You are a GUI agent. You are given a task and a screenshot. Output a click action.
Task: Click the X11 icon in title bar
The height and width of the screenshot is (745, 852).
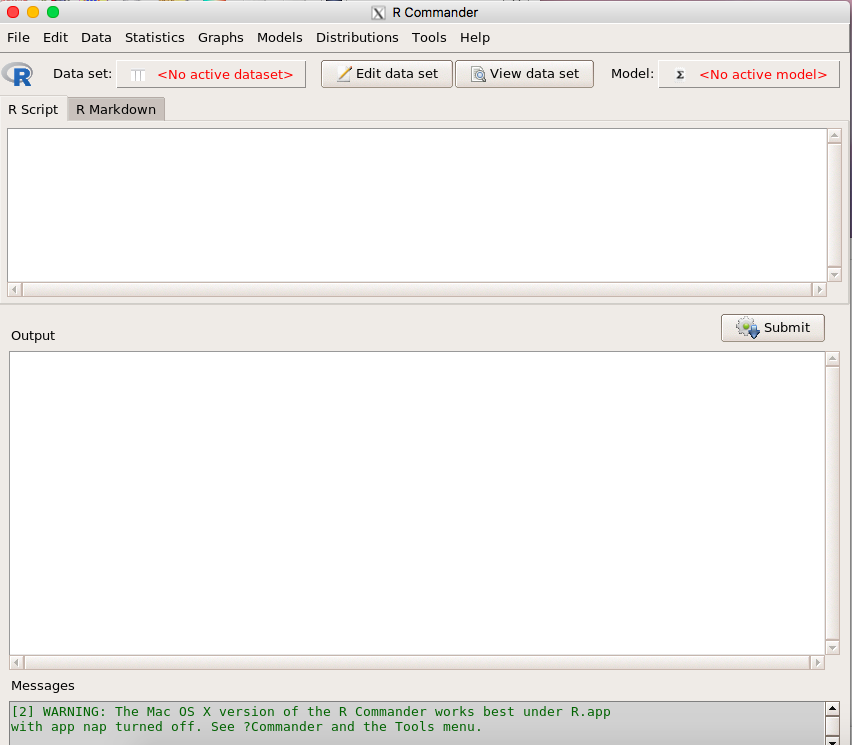(378, 12)
